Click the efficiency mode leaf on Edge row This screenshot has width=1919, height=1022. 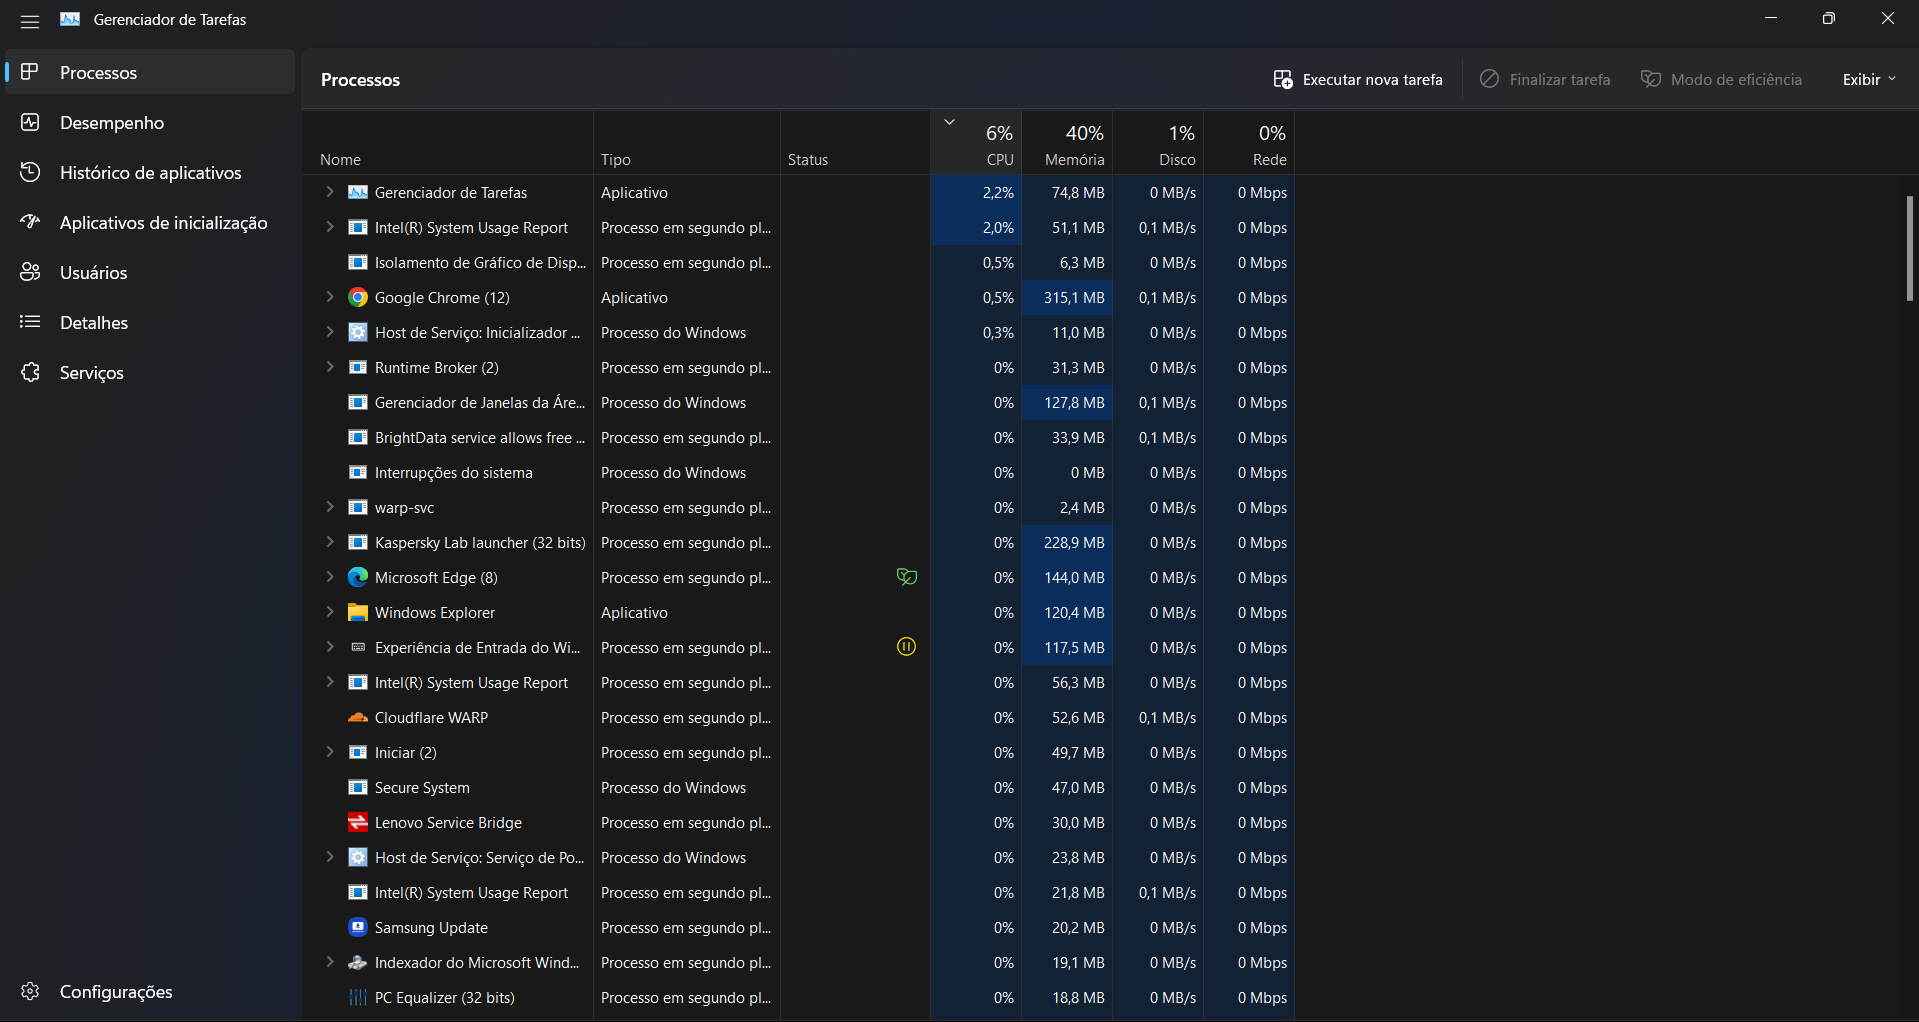pos(906,577)
